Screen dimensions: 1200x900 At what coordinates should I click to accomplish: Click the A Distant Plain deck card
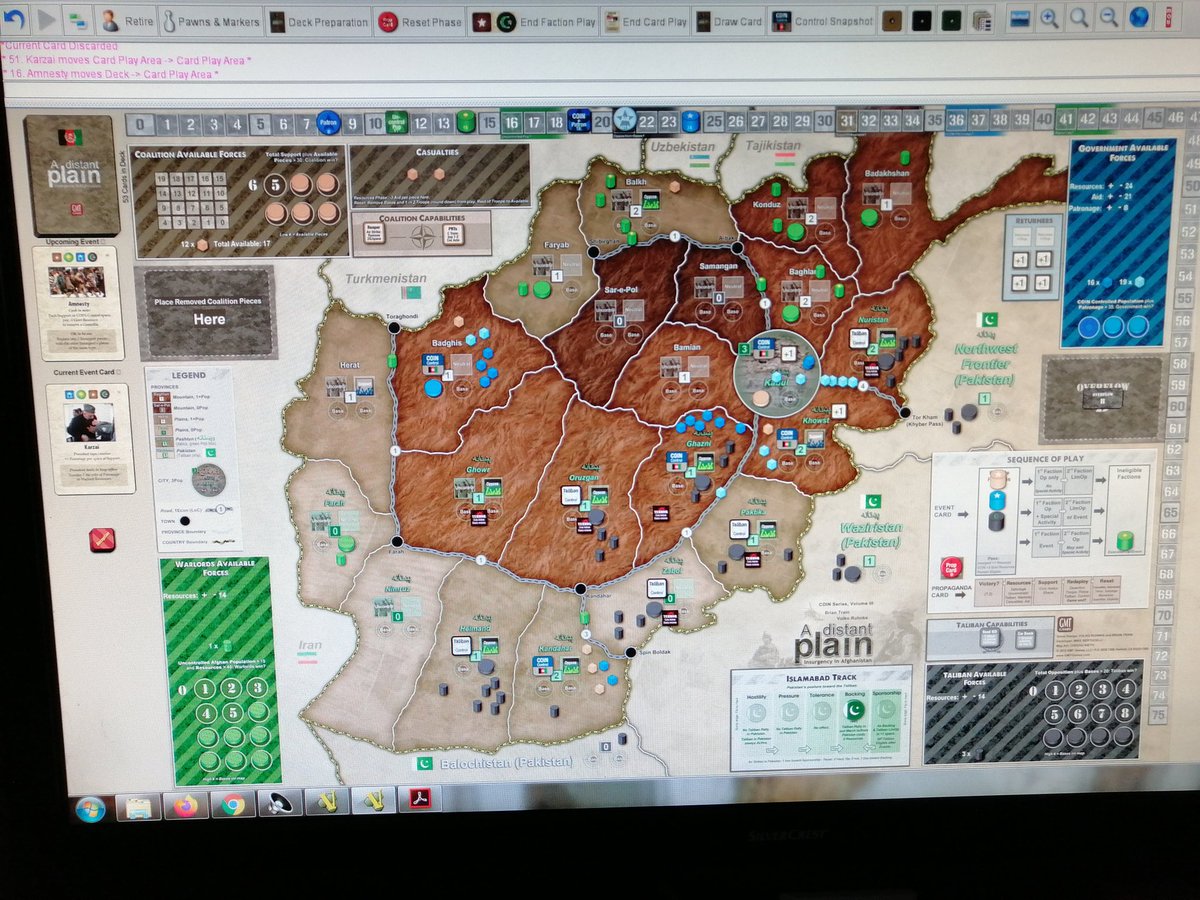(72, 175)
